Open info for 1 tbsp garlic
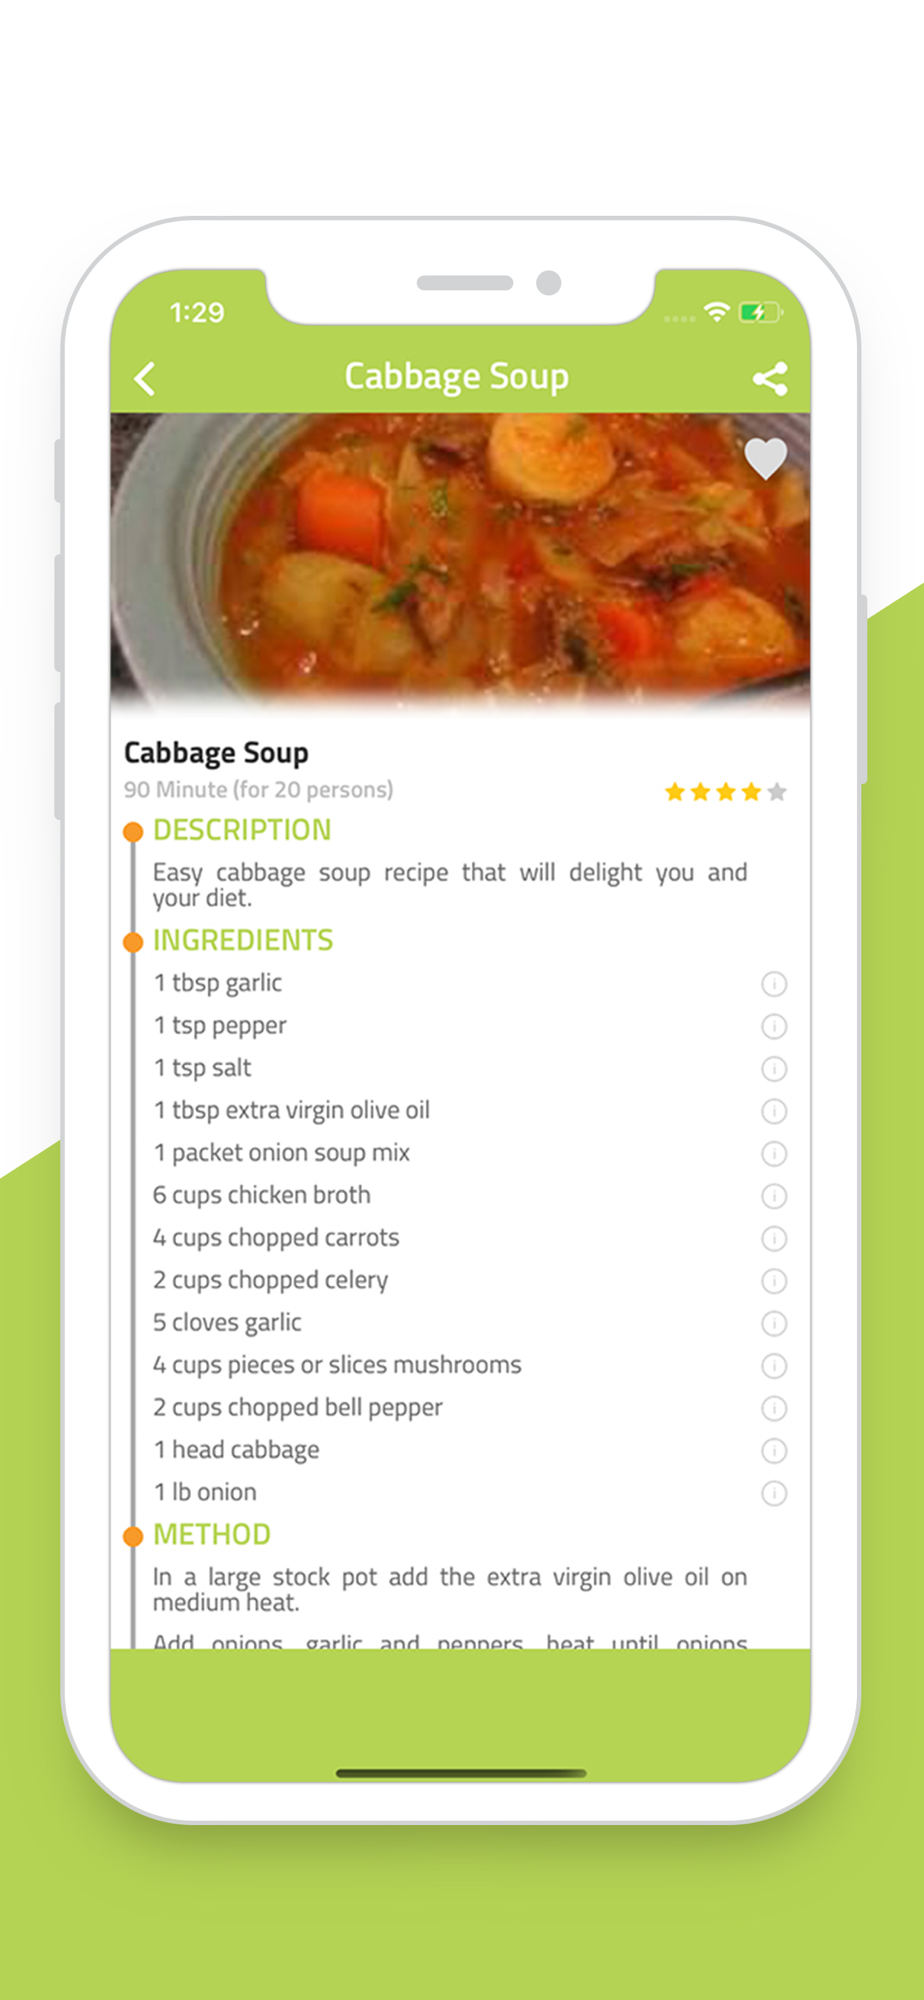Image resolution: width=924 pixels, height=2000 pixels. (774, 984)
